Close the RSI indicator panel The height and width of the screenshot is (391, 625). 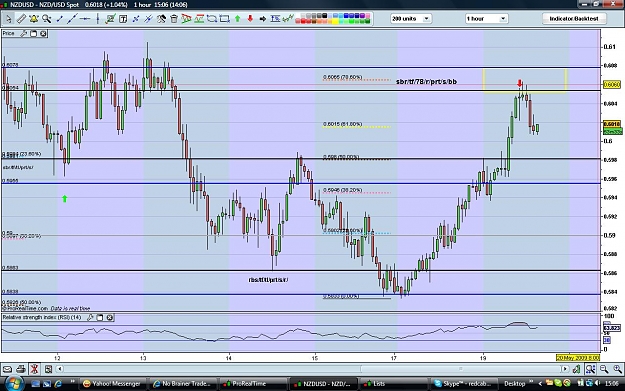(x=110, y=318)
